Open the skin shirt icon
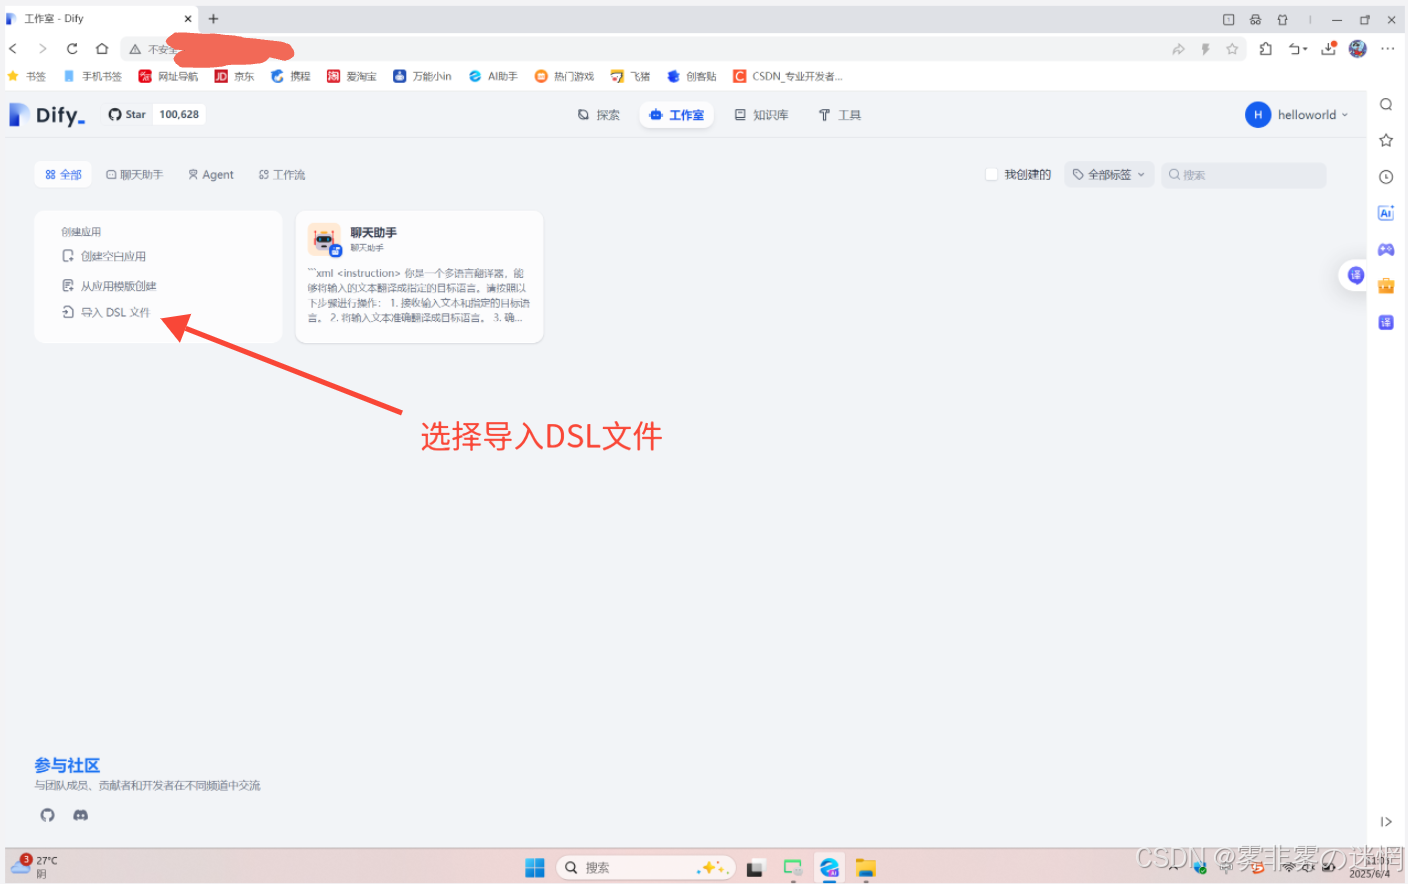1408x884 pixels. [1283, 19]
